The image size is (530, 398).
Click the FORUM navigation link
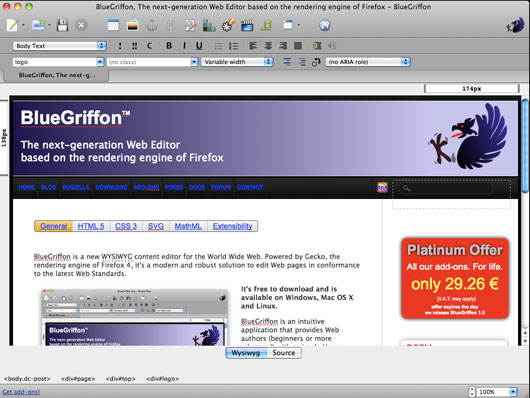coord(221,187)
